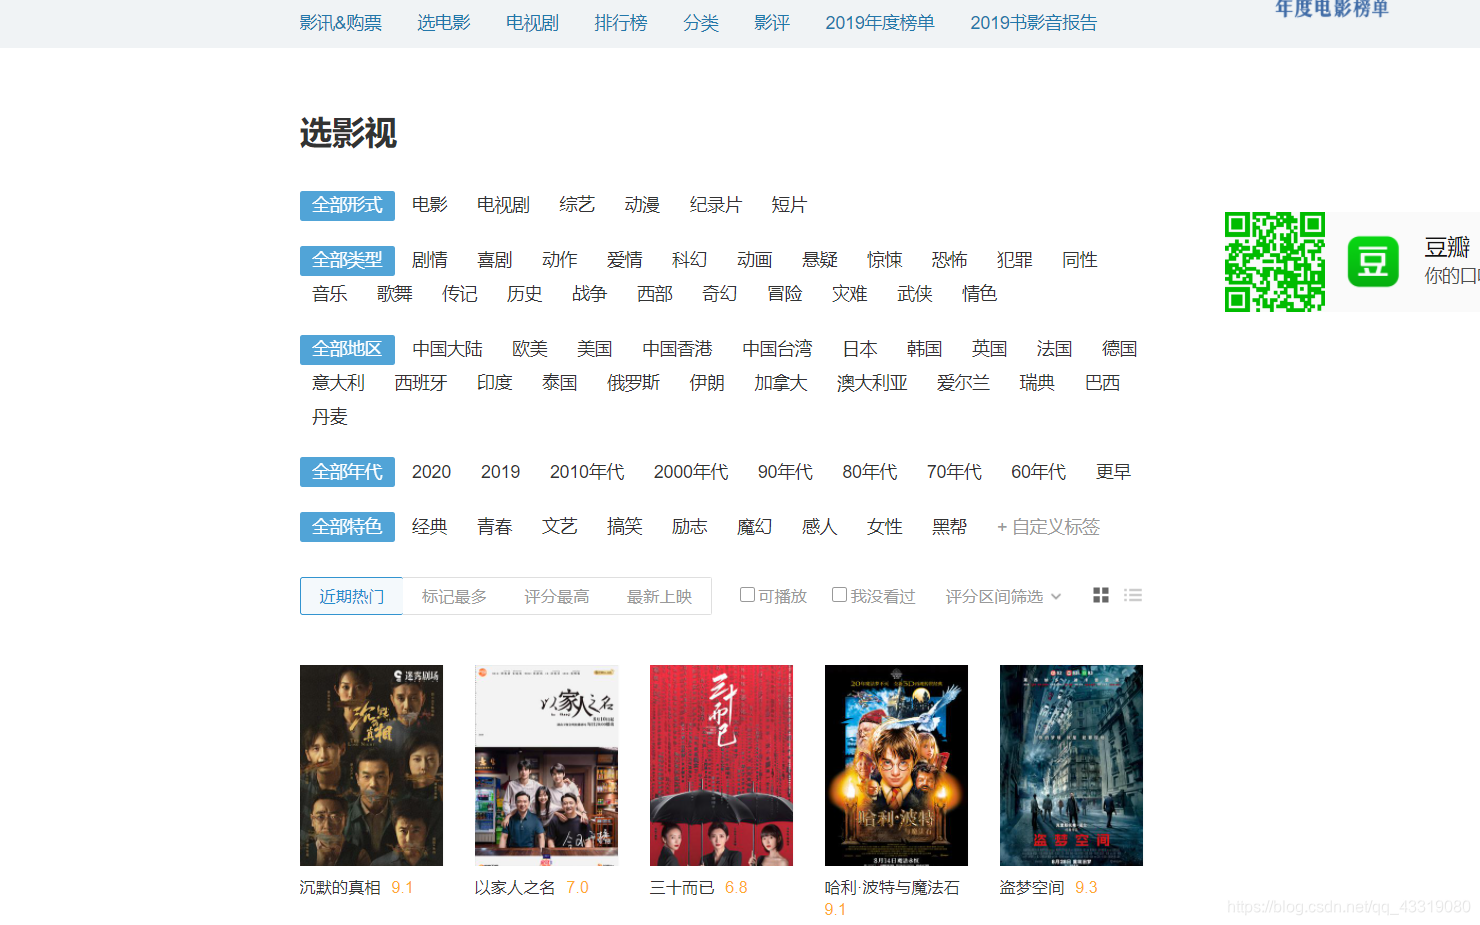1480x925 pixels.
Task: Filter by 纪录片 form
Action: coord(716,205)
